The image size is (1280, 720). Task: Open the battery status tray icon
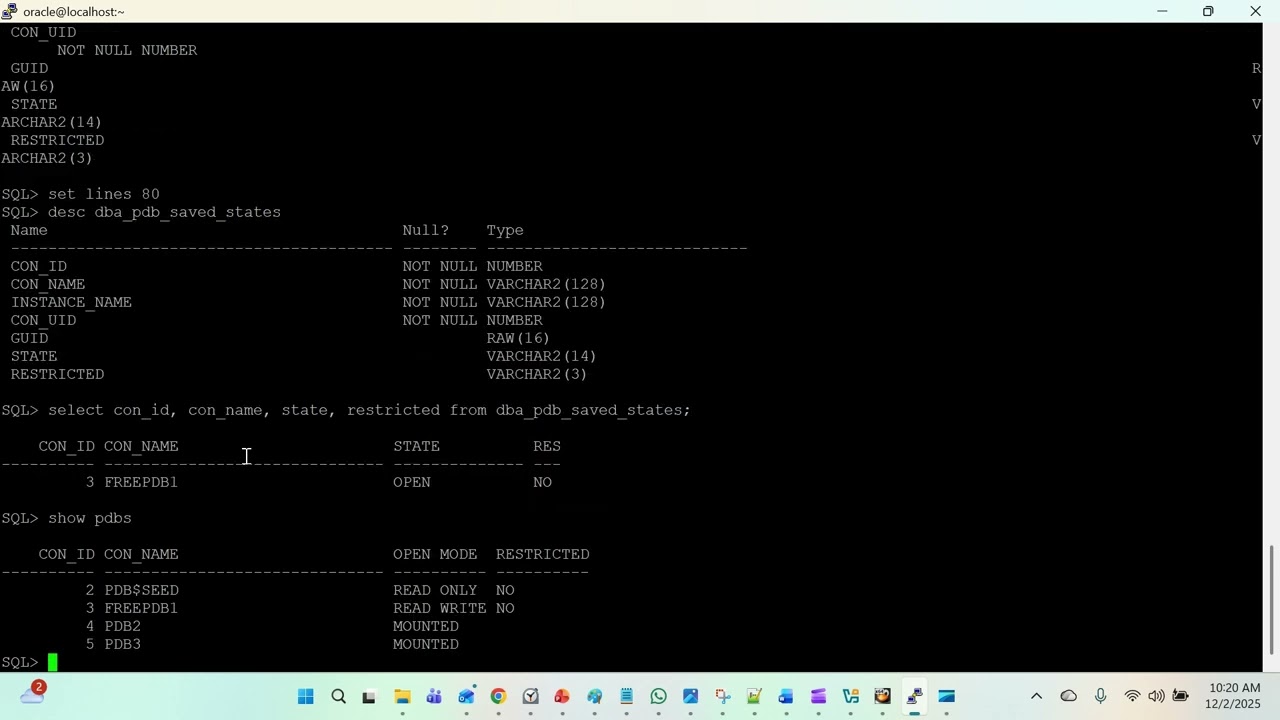[x=1180, y=697]
